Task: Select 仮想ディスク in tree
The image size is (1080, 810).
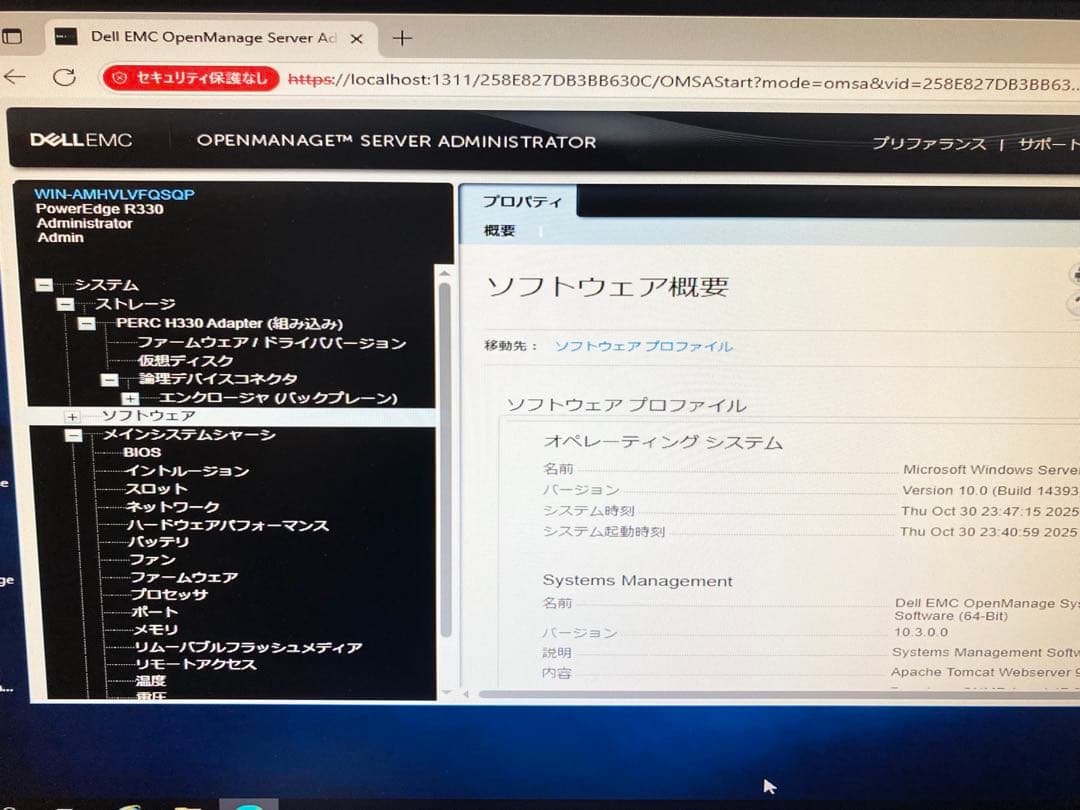Action: click(185, 361)
